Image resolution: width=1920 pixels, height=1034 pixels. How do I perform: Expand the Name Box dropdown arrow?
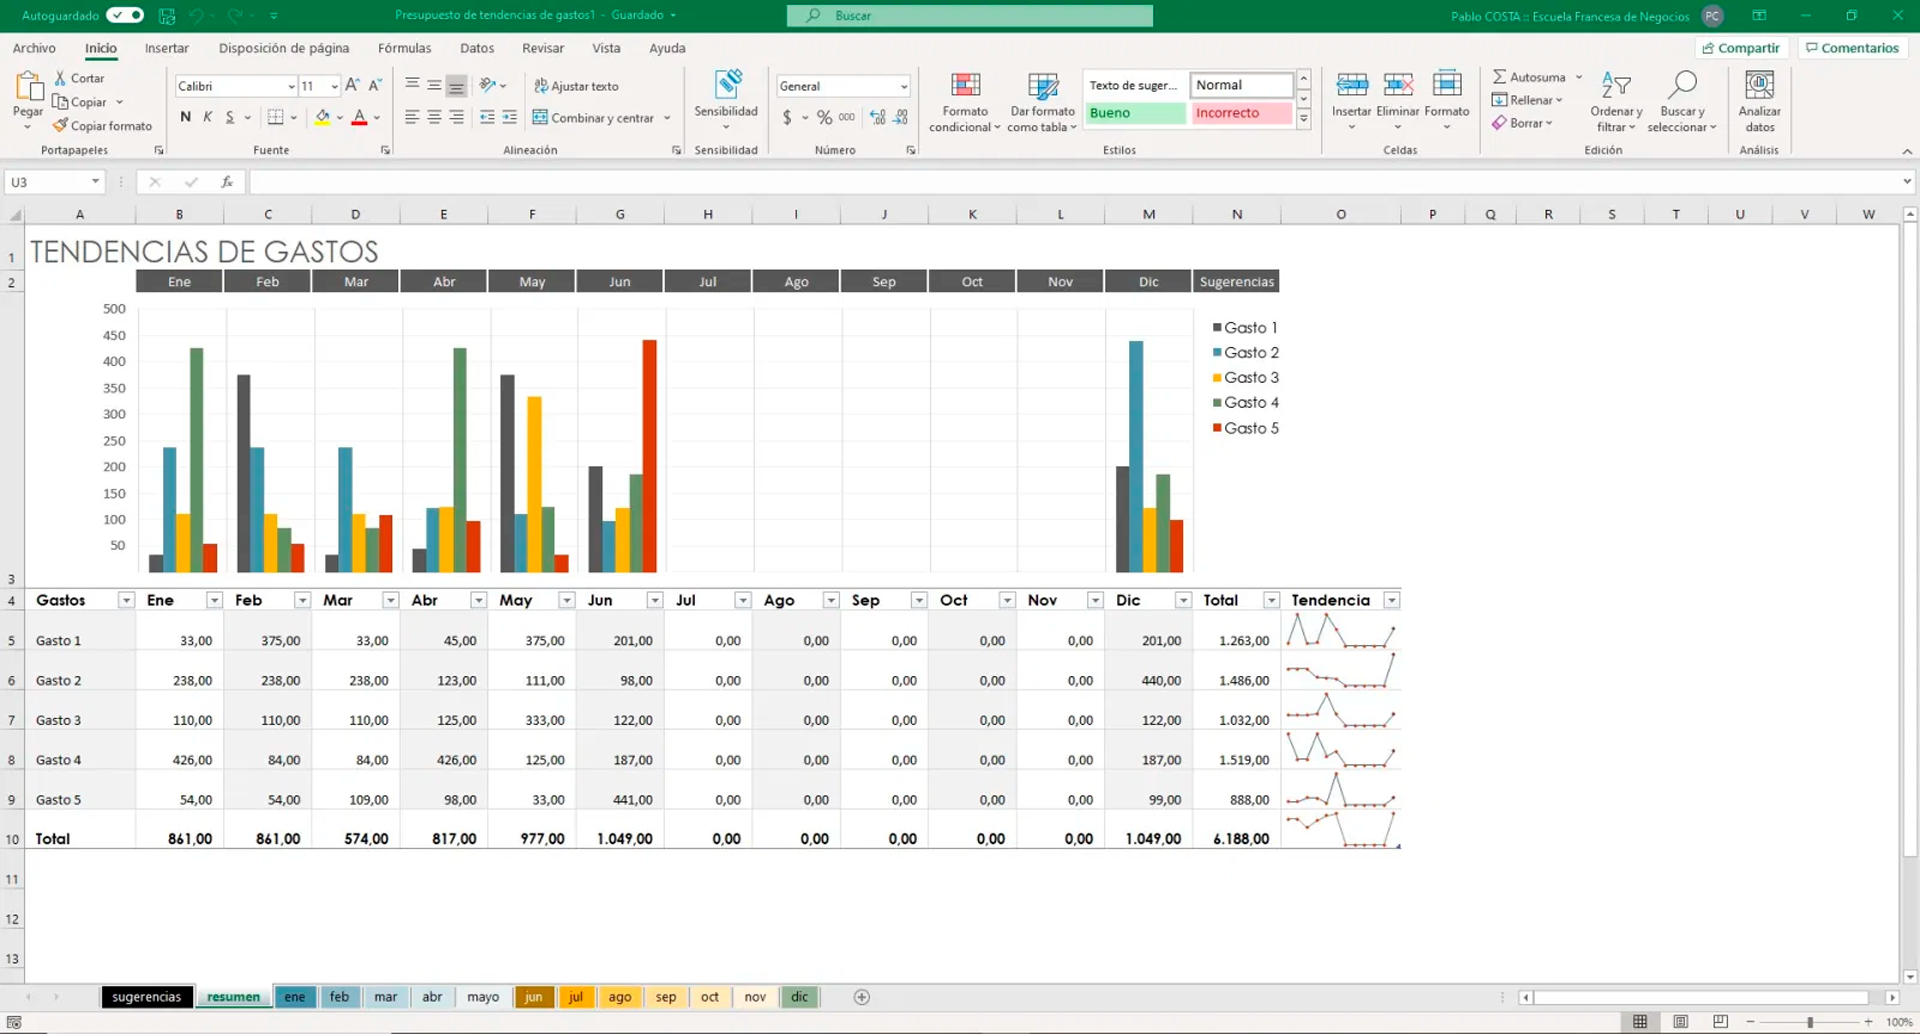(95, 182)
